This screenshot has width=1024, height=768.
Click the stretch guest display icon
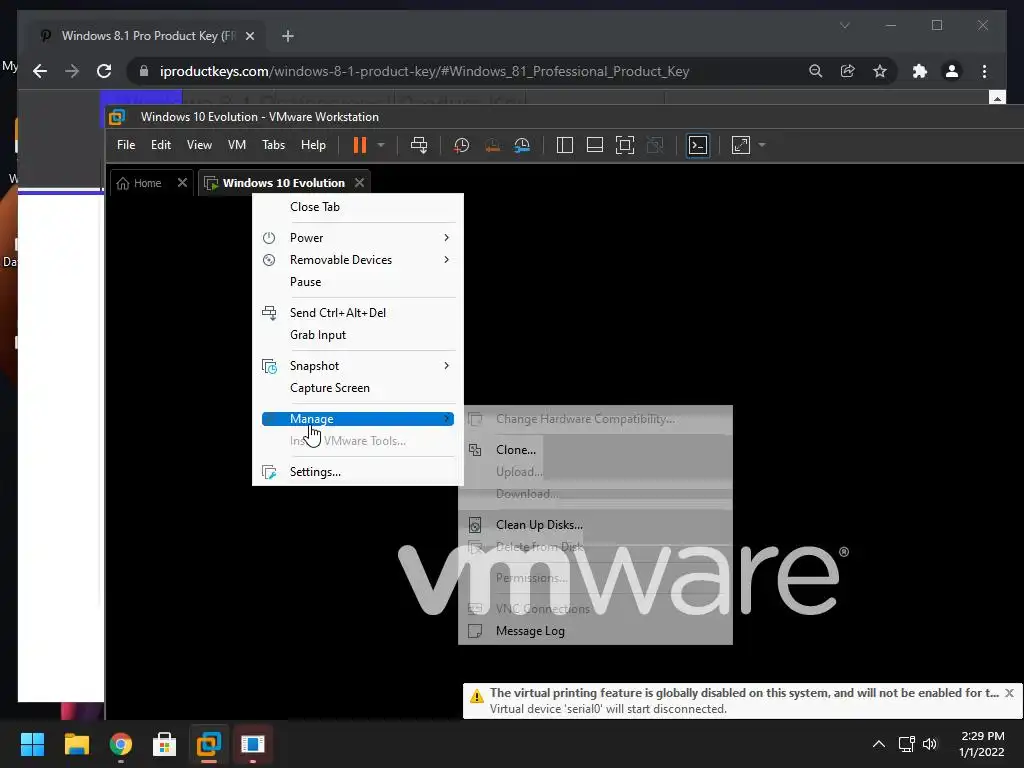741,145
